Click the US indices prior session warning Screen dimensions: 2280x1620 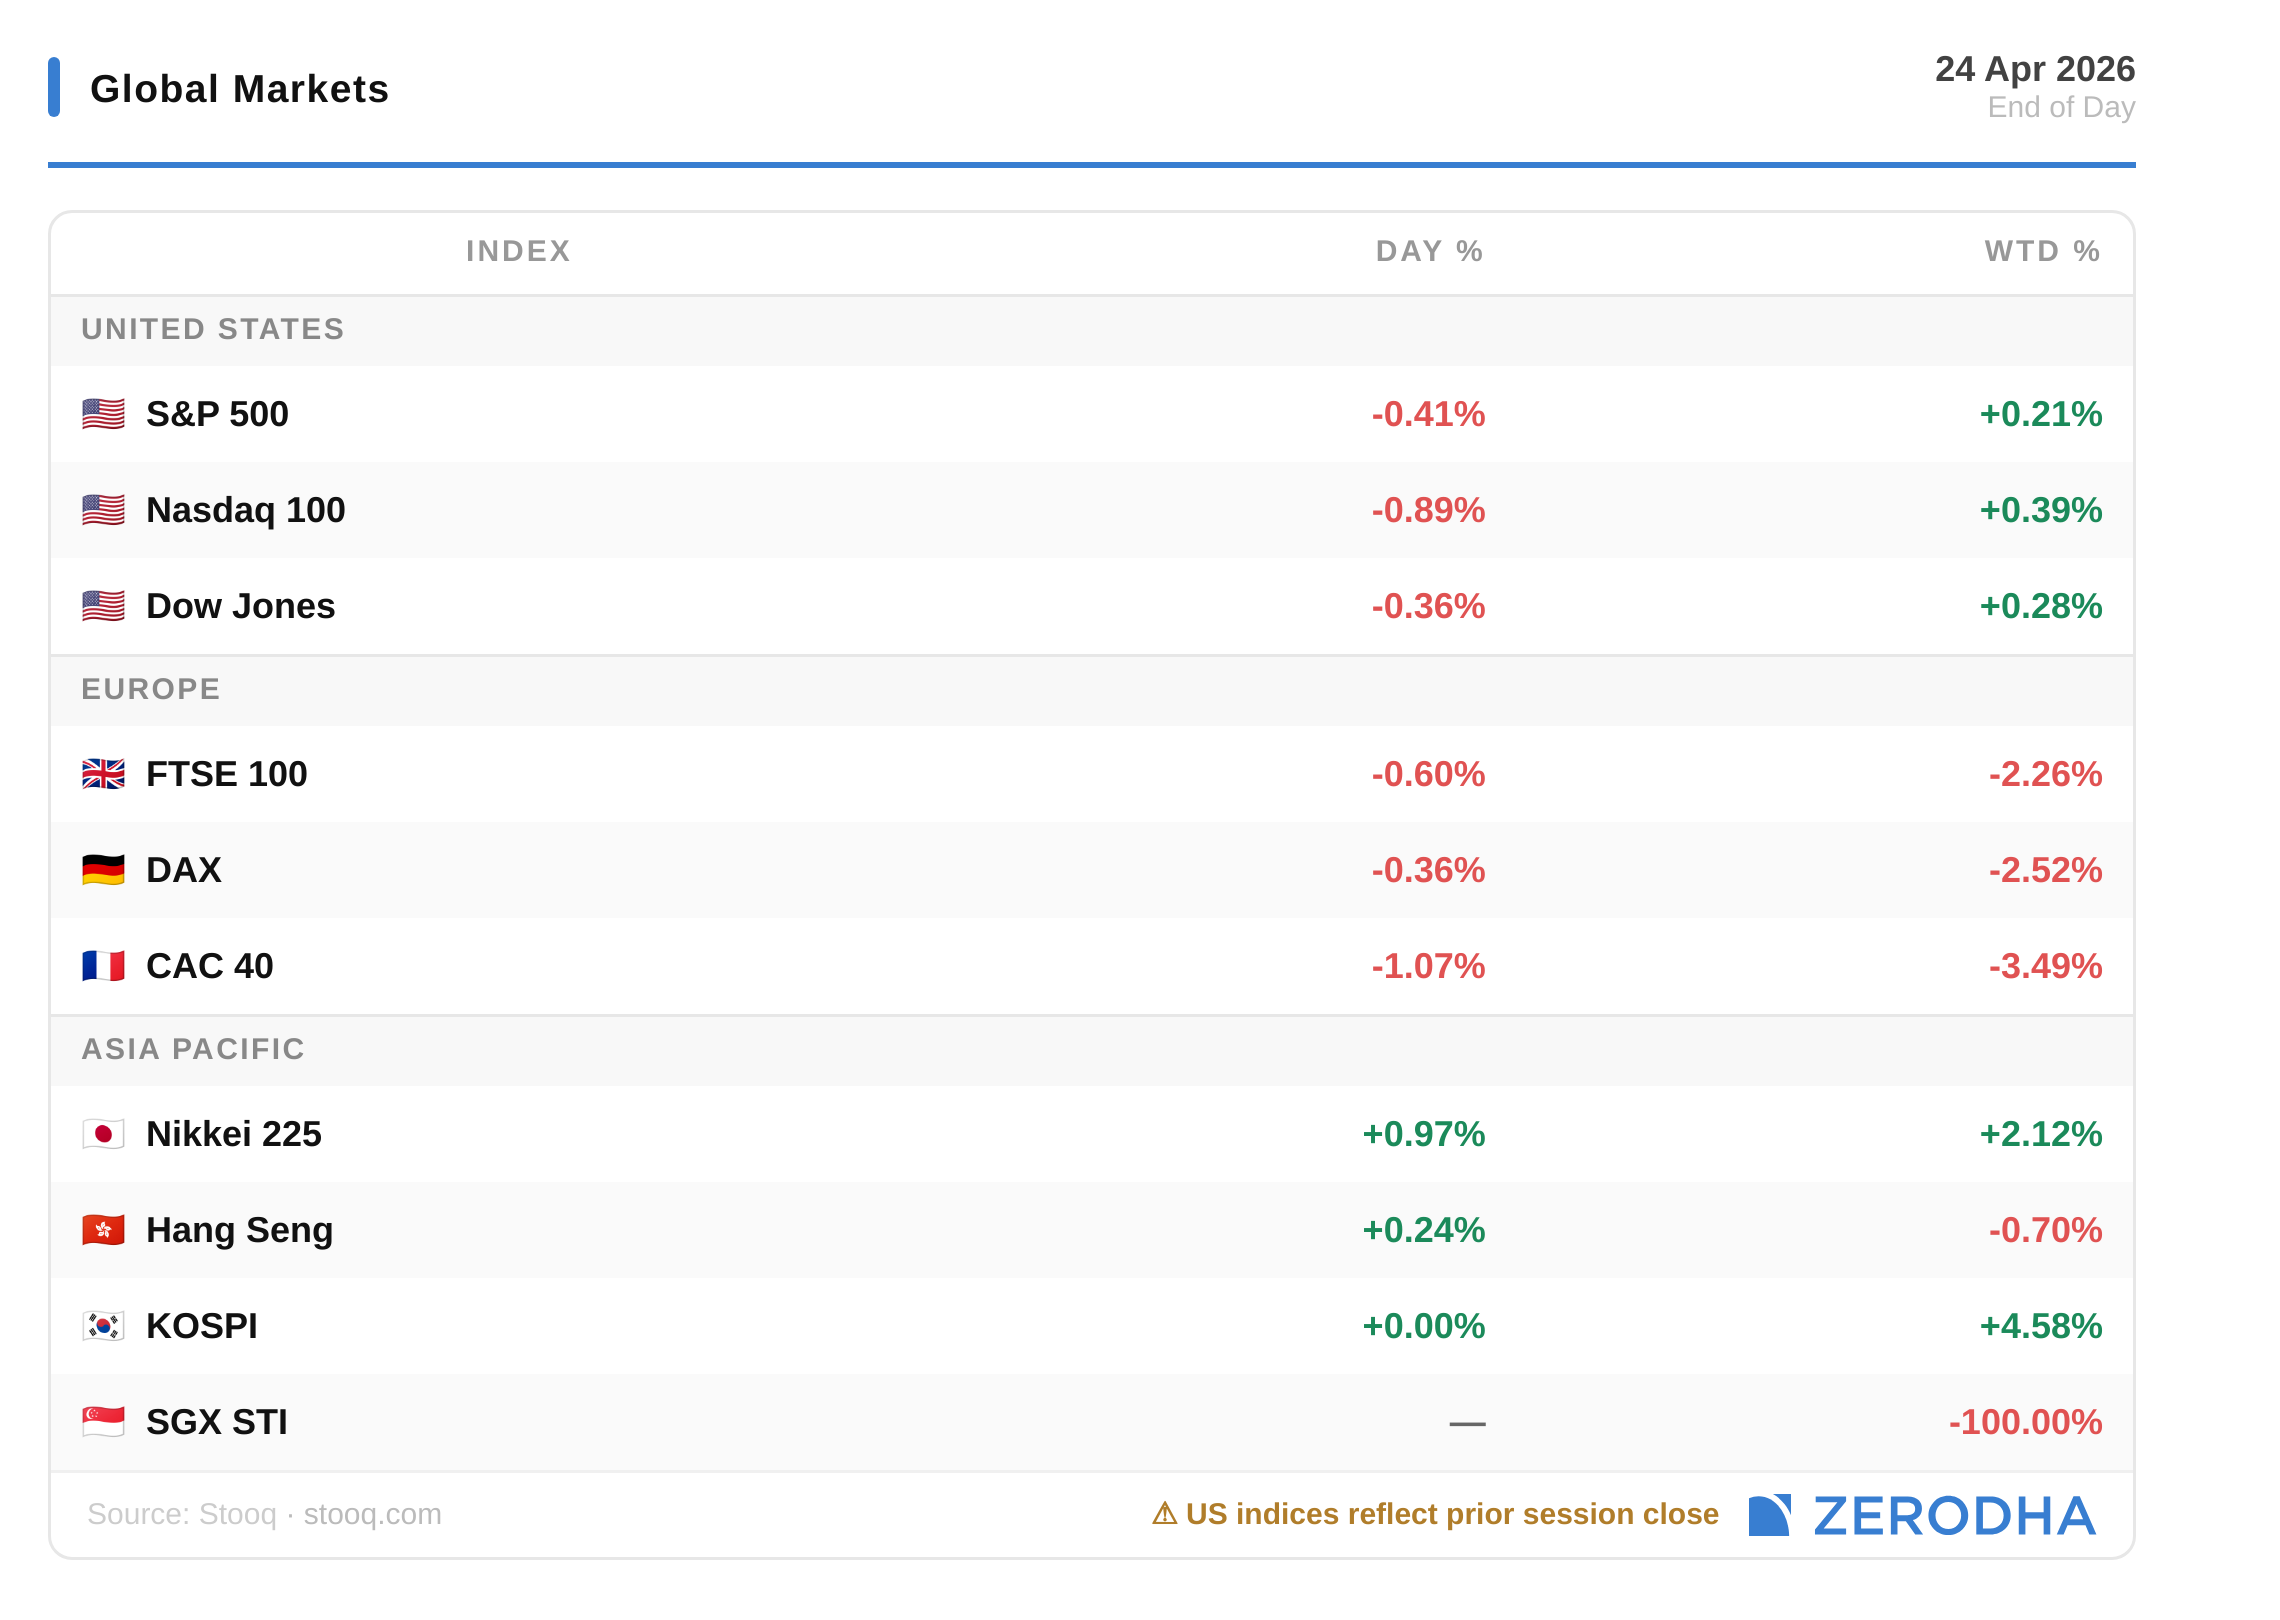[x=1435, y=1514]
